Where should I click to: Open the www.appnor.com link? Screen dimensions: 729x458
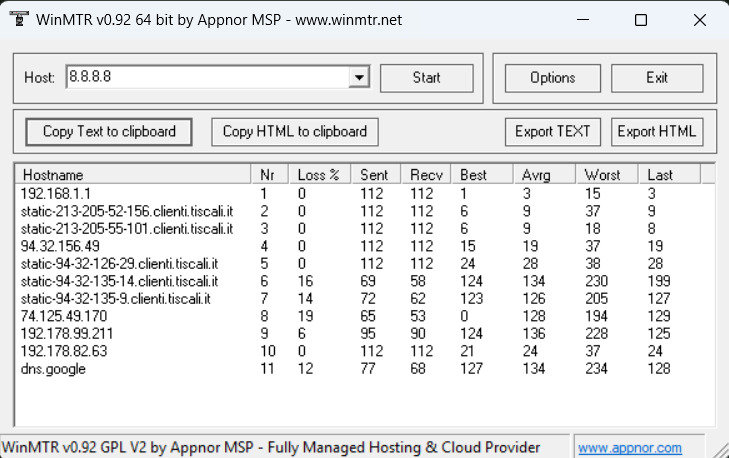[x=630, y=448]
